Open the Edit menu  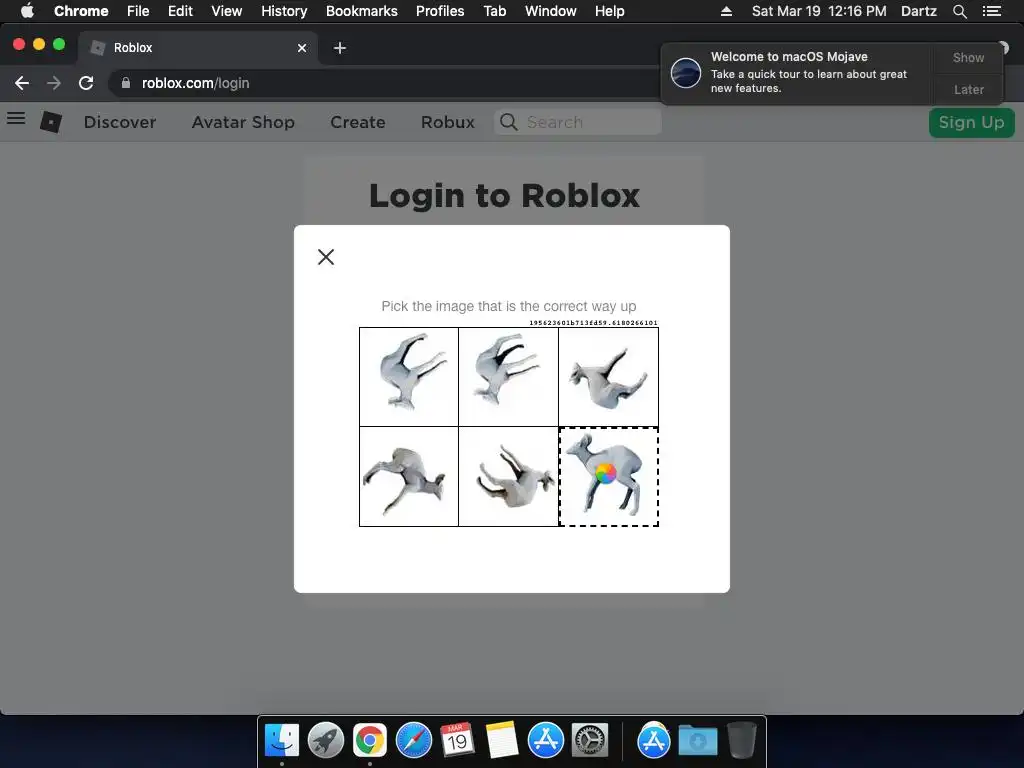tap(180, 11)
